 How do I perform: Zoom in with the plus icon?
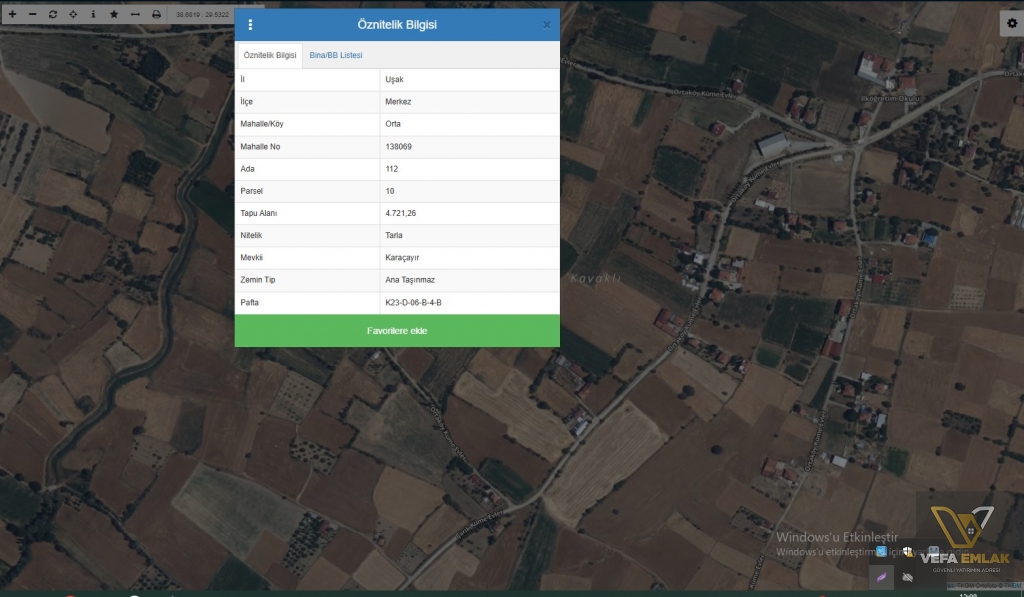[x=12, y=15]
